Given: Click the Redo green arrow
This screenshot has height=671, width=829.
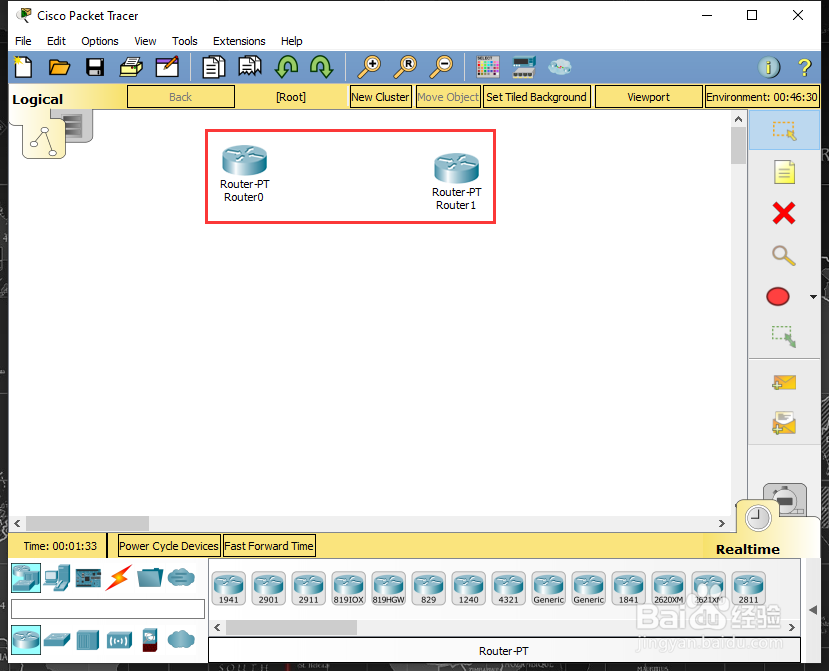Looking at the screenshot, I should tap(321, 67).
